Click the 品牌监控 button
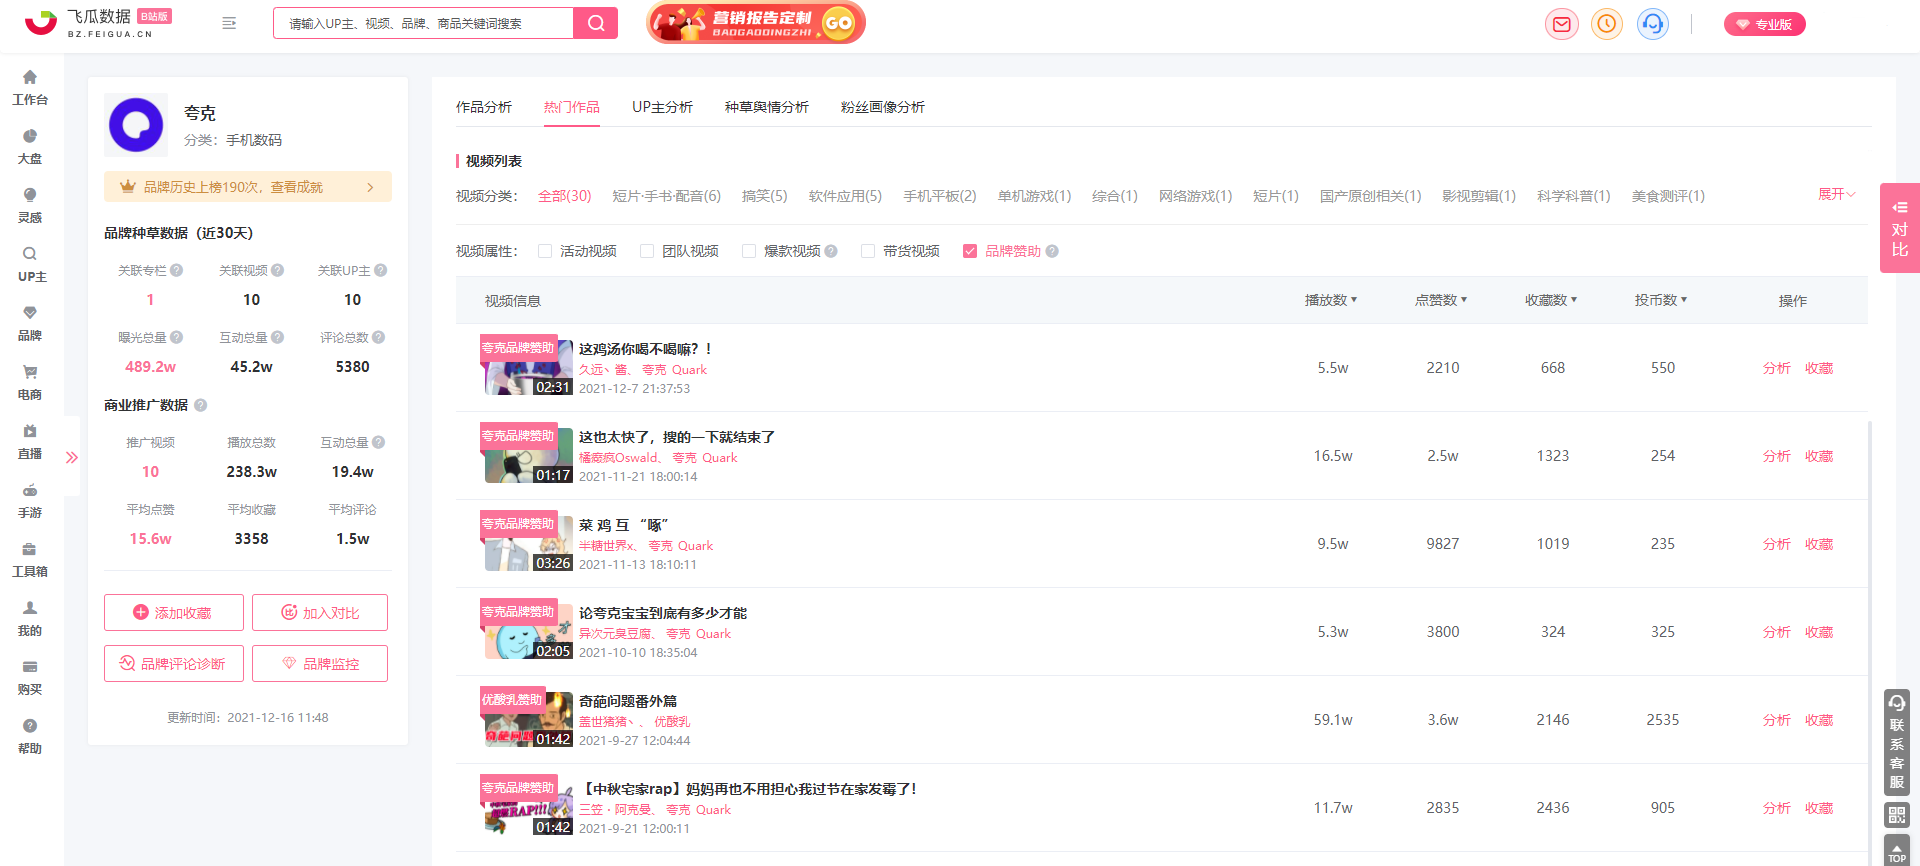Image resolution: width=1920 pixels, height=866 pixels. coord(320,664)
